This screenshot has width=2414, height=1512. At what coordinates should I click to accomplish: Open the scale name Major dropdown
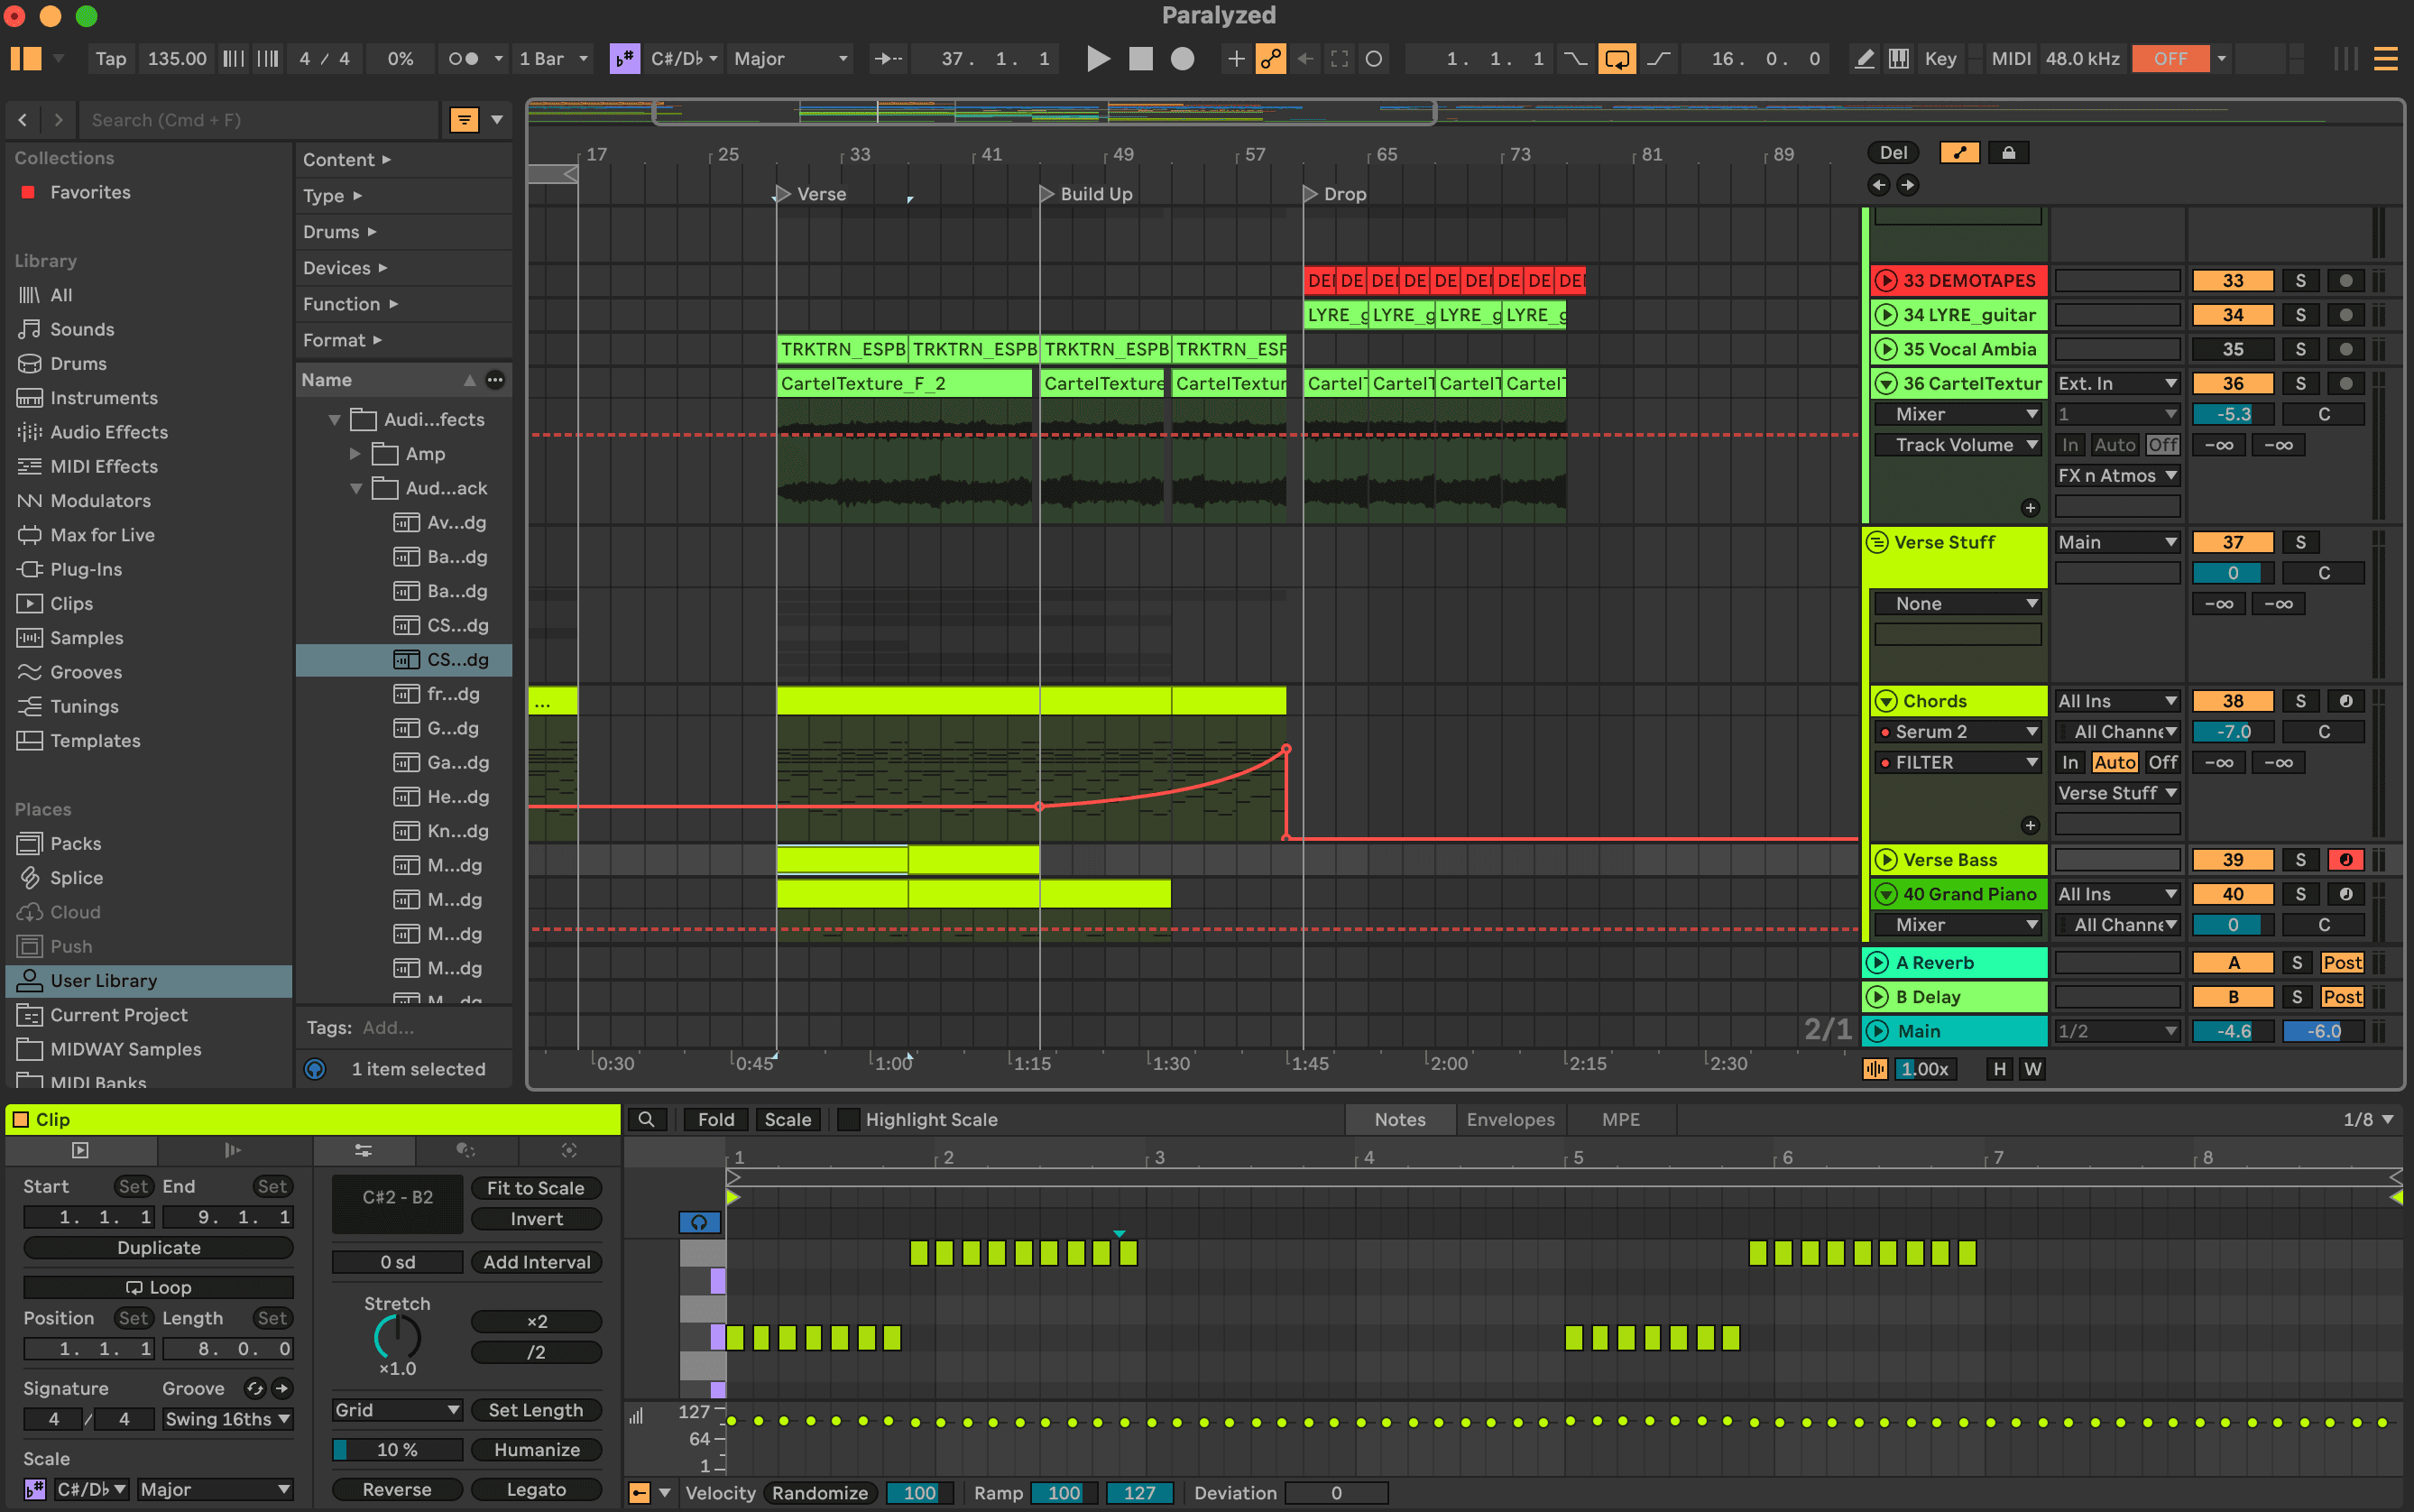click(x=790, y=58)
